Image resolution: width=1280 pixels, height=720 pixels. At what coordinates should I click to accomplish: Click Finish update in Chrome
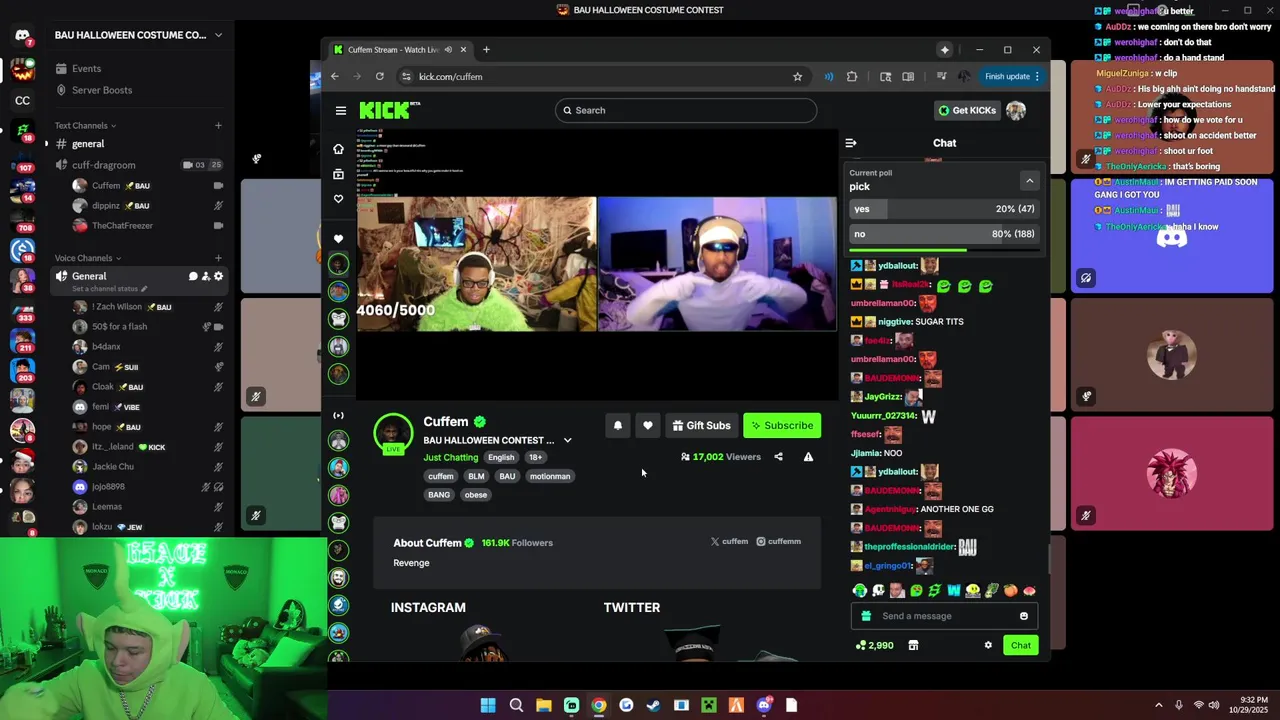1007,77
